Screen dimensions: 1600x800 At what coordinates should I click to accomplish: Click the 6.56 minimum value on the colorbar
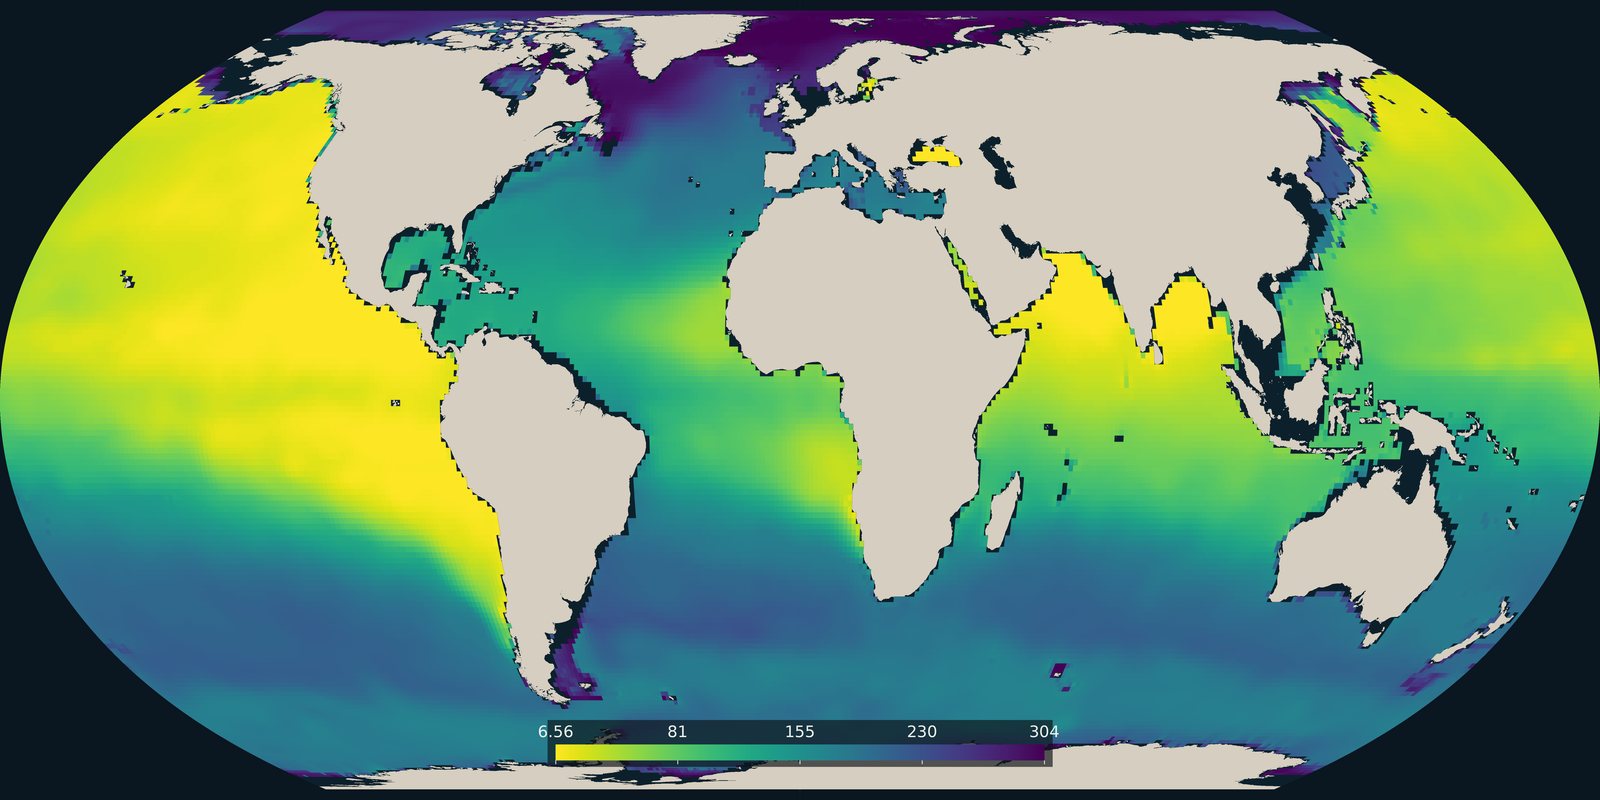point(555,732)
